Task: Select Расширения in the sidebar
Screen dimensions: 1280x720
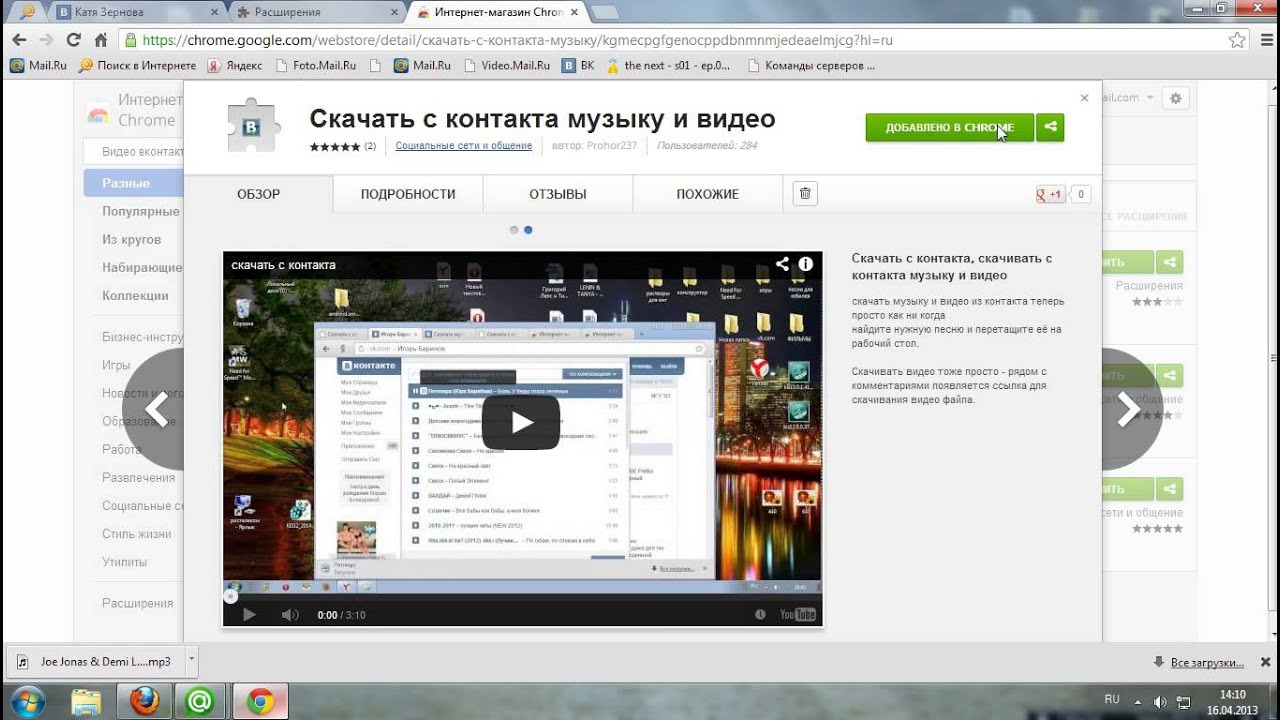Action: click(x=137, y=603)
